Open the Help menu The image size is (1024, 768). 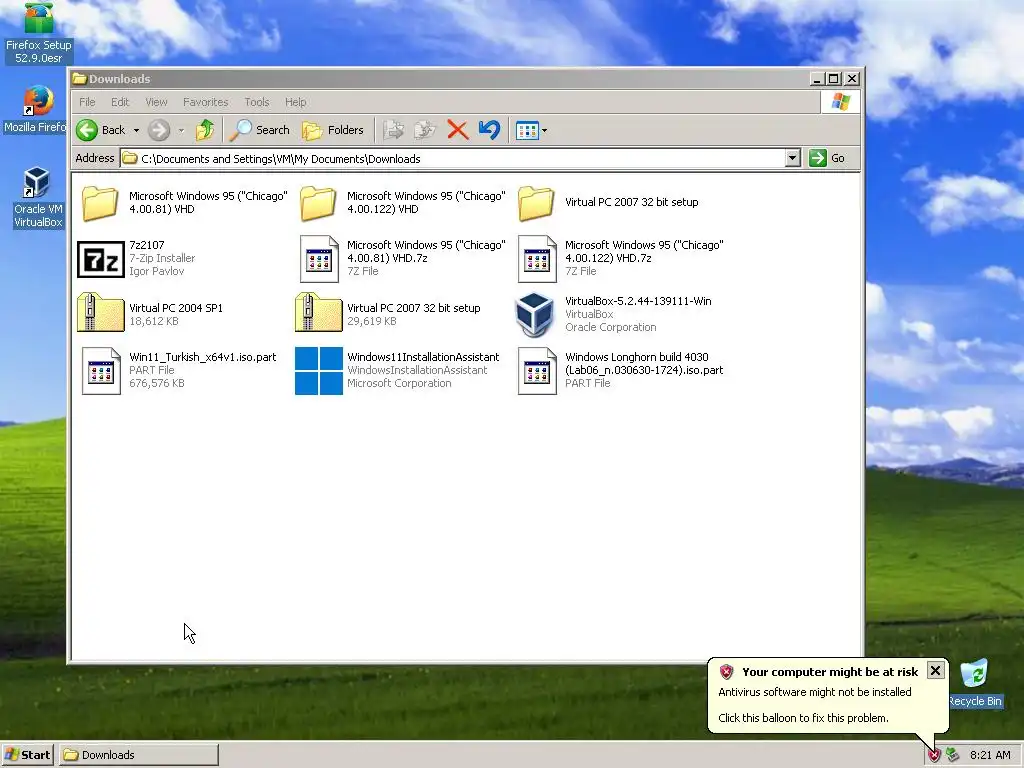click(x=295, y=102)
